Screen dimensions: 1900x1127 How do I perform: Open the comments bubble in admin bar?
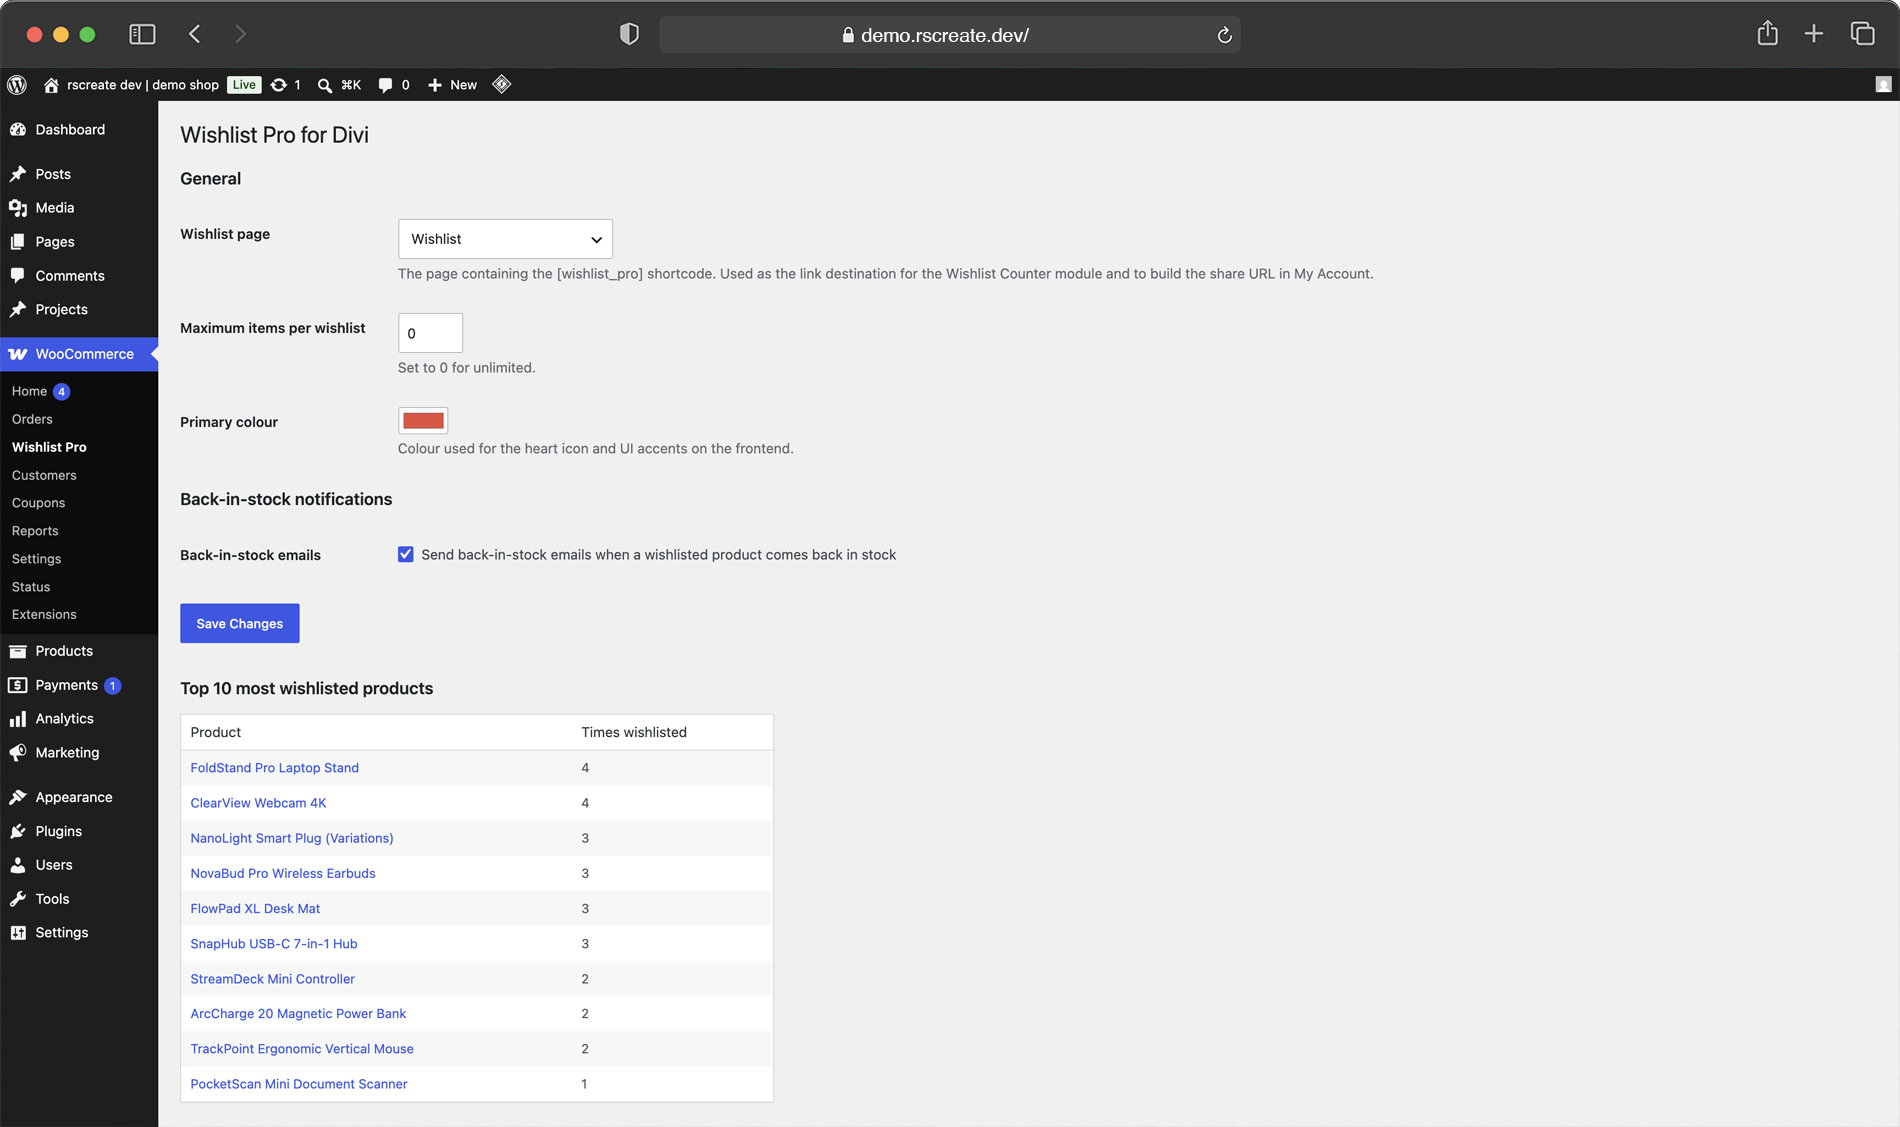point(385,85)
